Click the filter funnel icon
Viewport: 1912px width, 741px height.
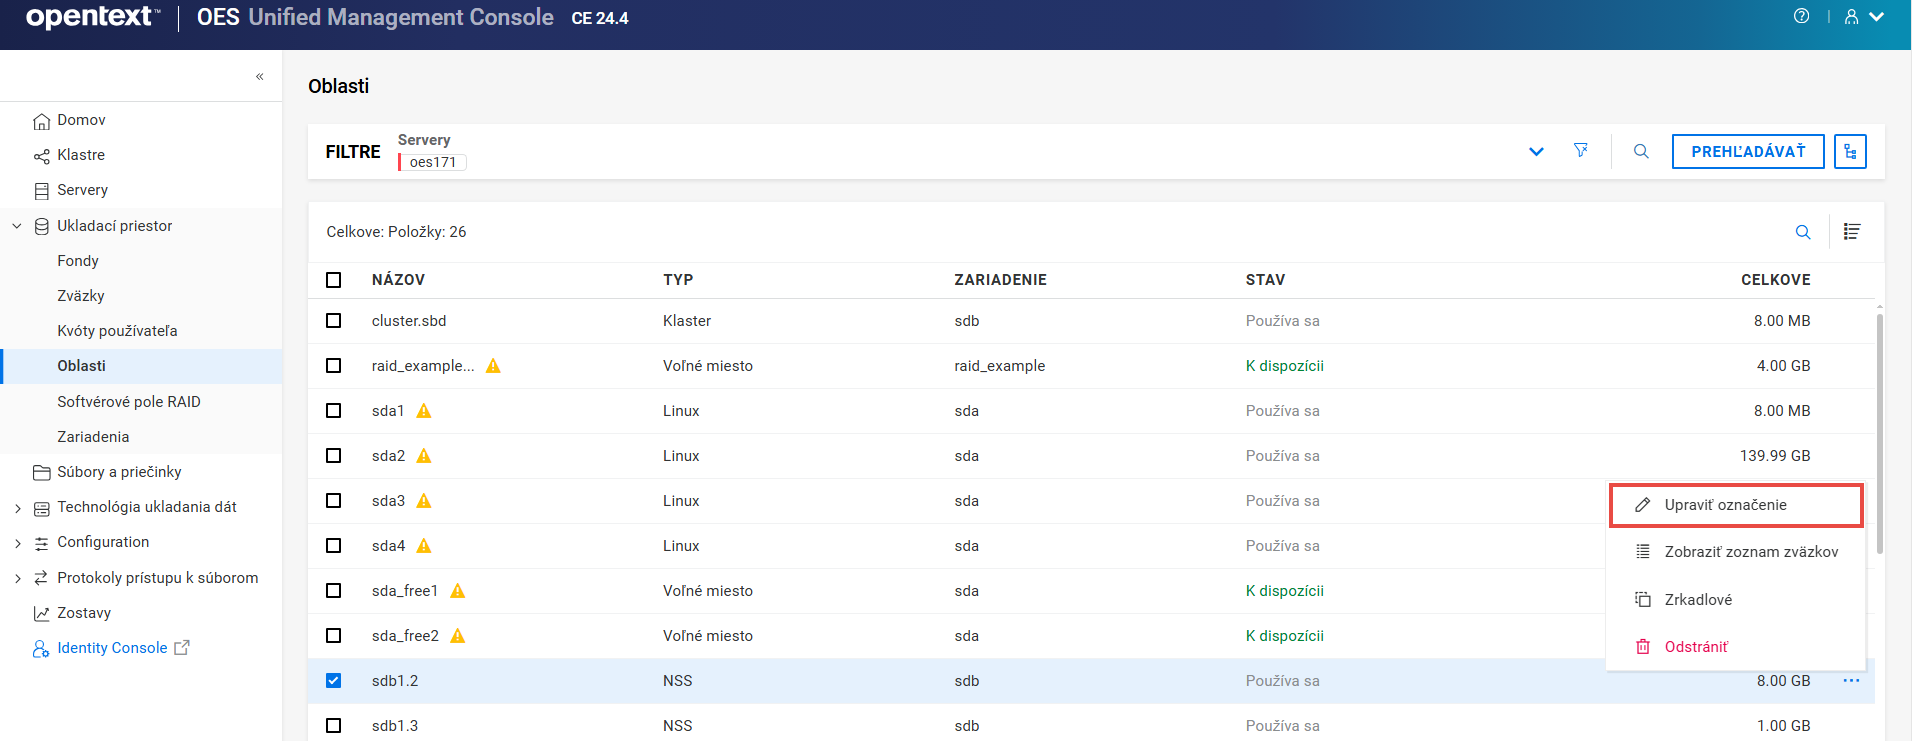(x=1580, y=151)
